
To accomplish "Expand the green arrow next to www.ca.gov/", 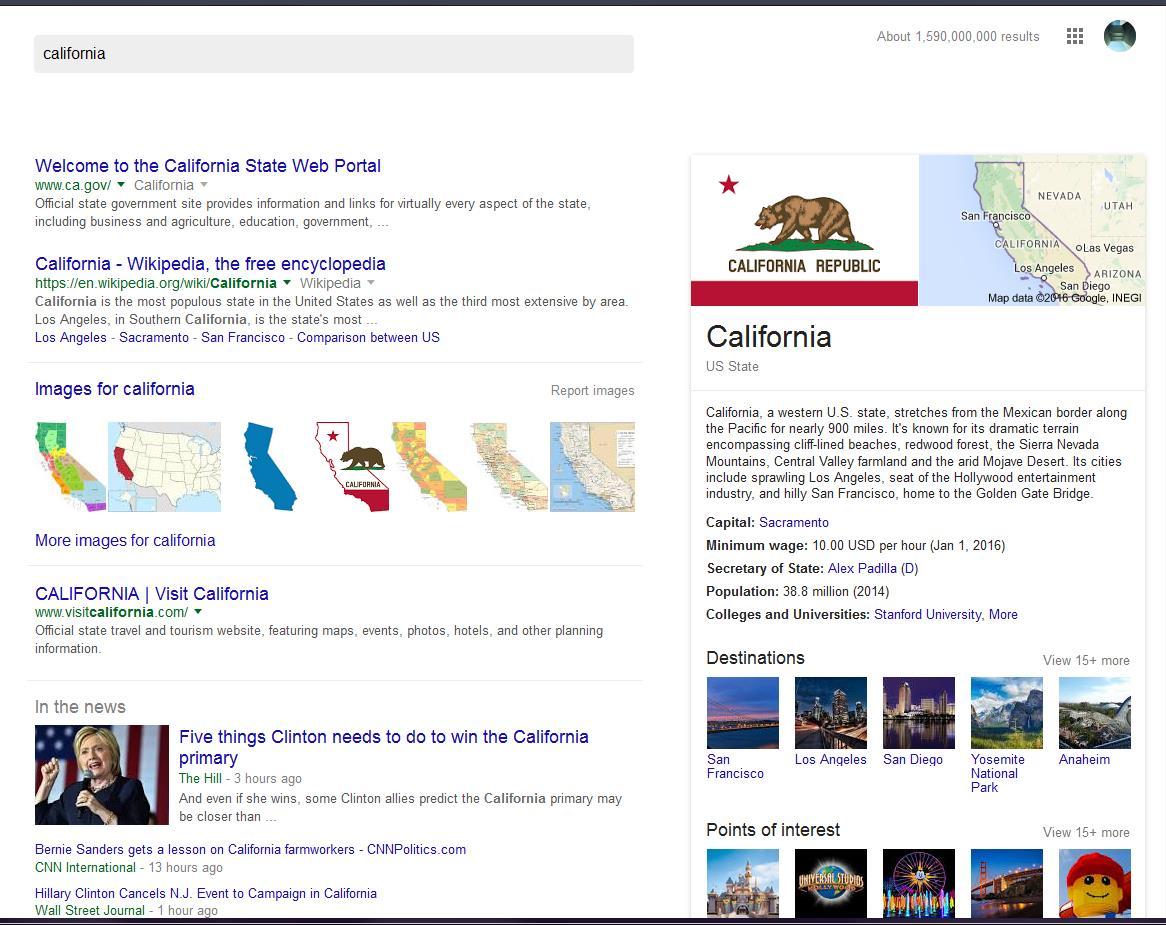I will coord(121,184).
